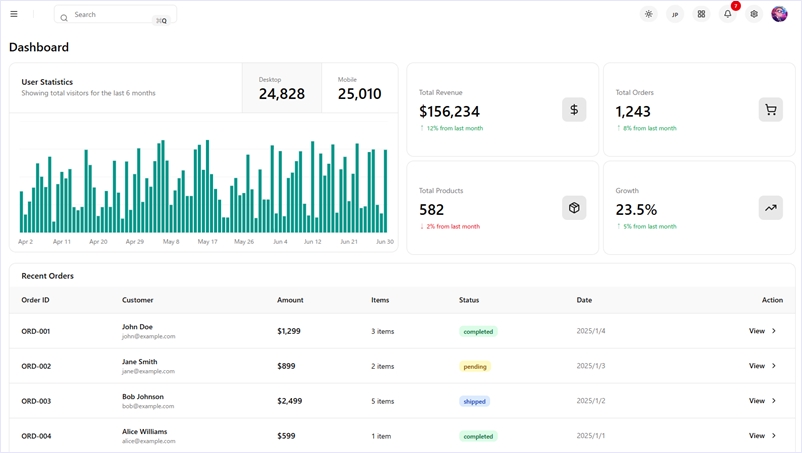This screenshot has height=453, width=802.
Task: Click john@example.com email in first row
Action: click(148, 337)
